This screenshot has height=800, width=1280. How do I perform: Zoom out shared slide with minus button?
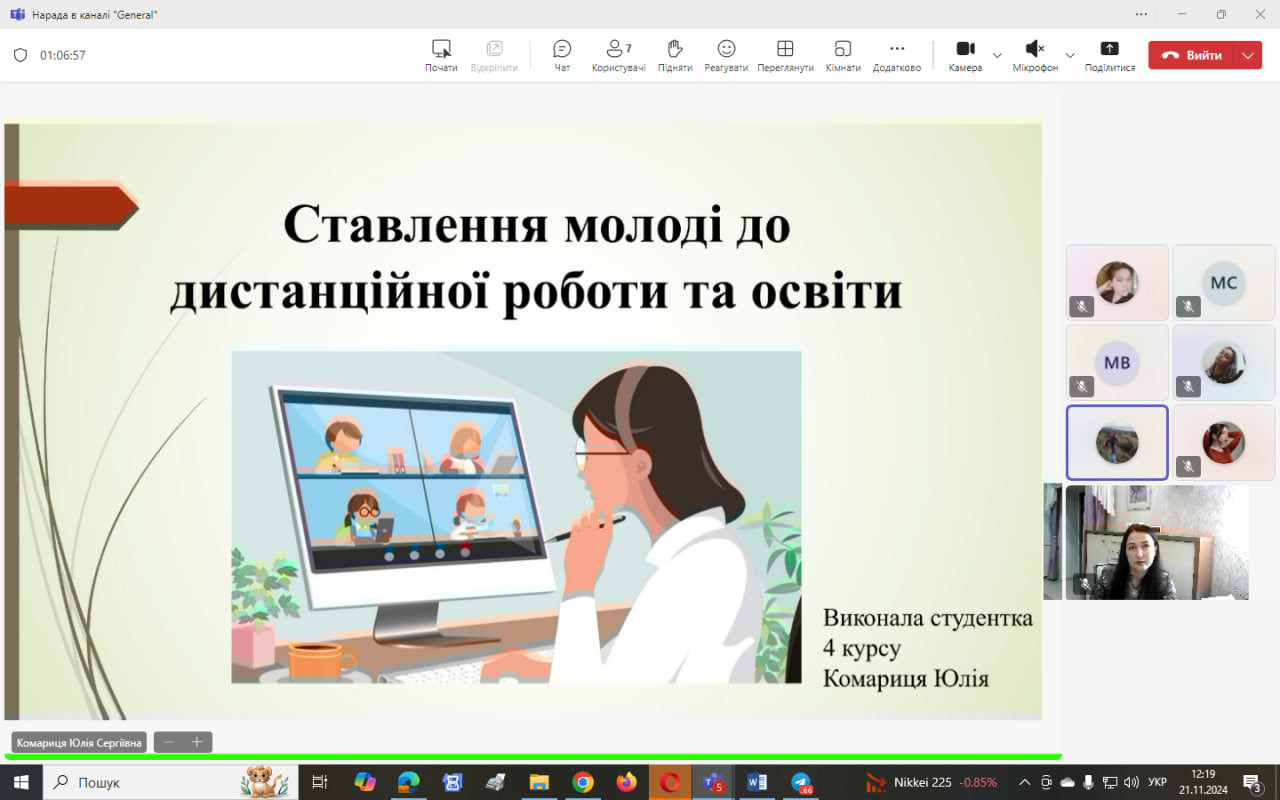(x=169, y=742)
